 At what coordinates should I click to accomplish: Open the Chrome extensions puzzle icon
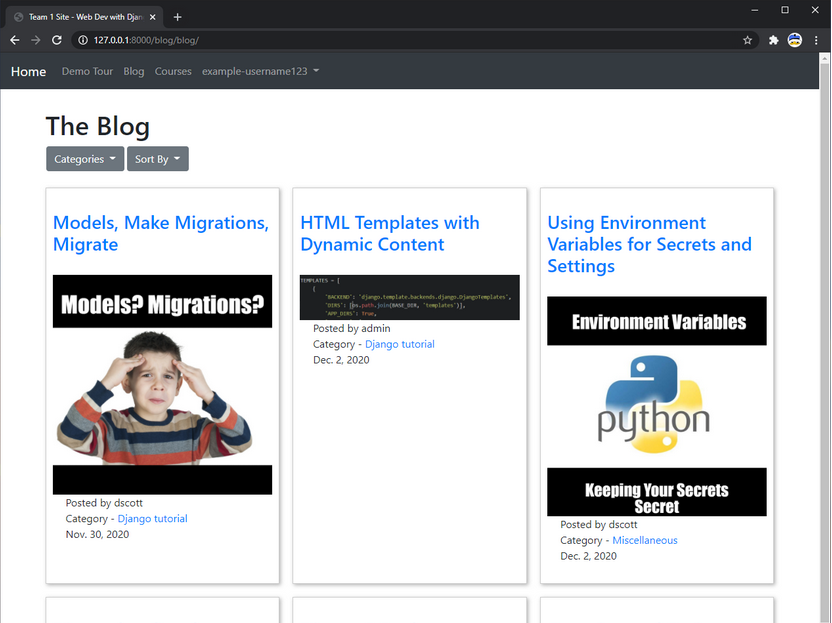click(x=773, y=40)
